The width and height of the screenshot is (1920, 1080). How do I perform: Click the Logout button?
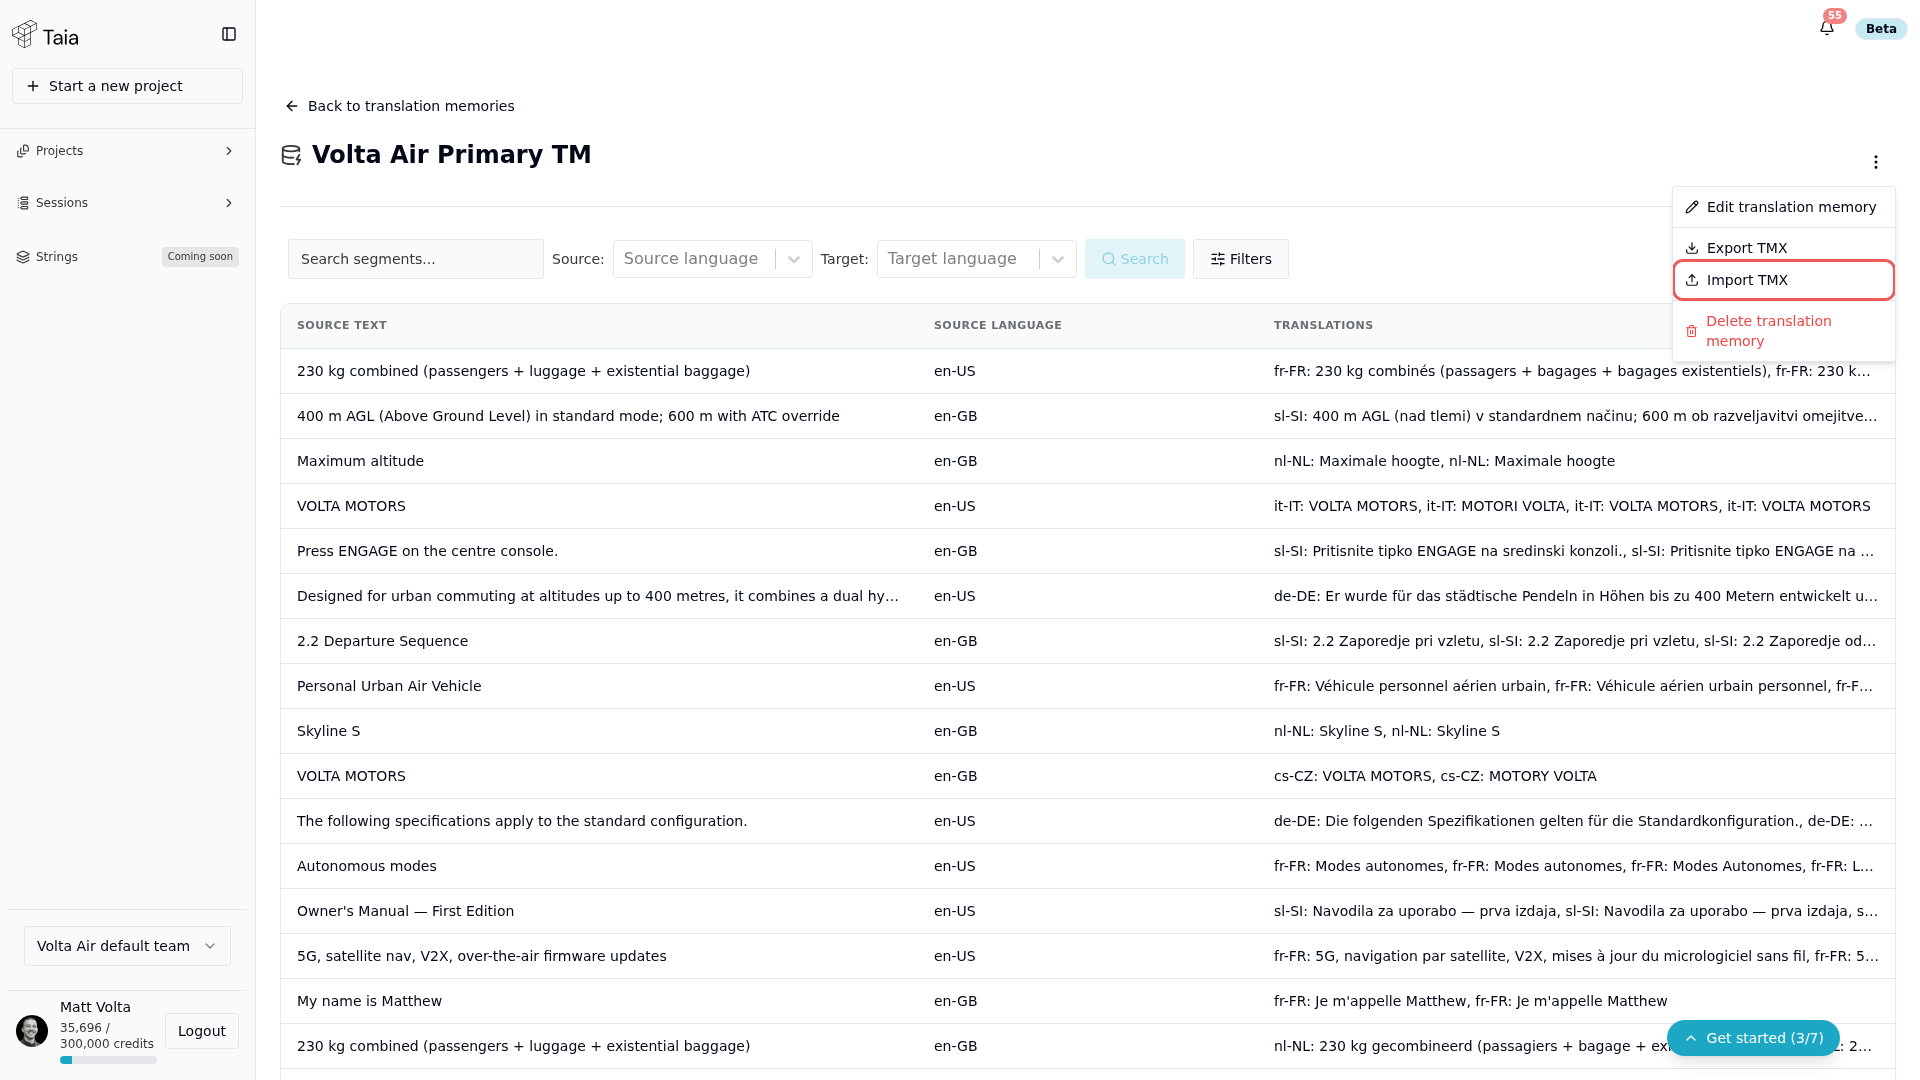point(202,1031)
